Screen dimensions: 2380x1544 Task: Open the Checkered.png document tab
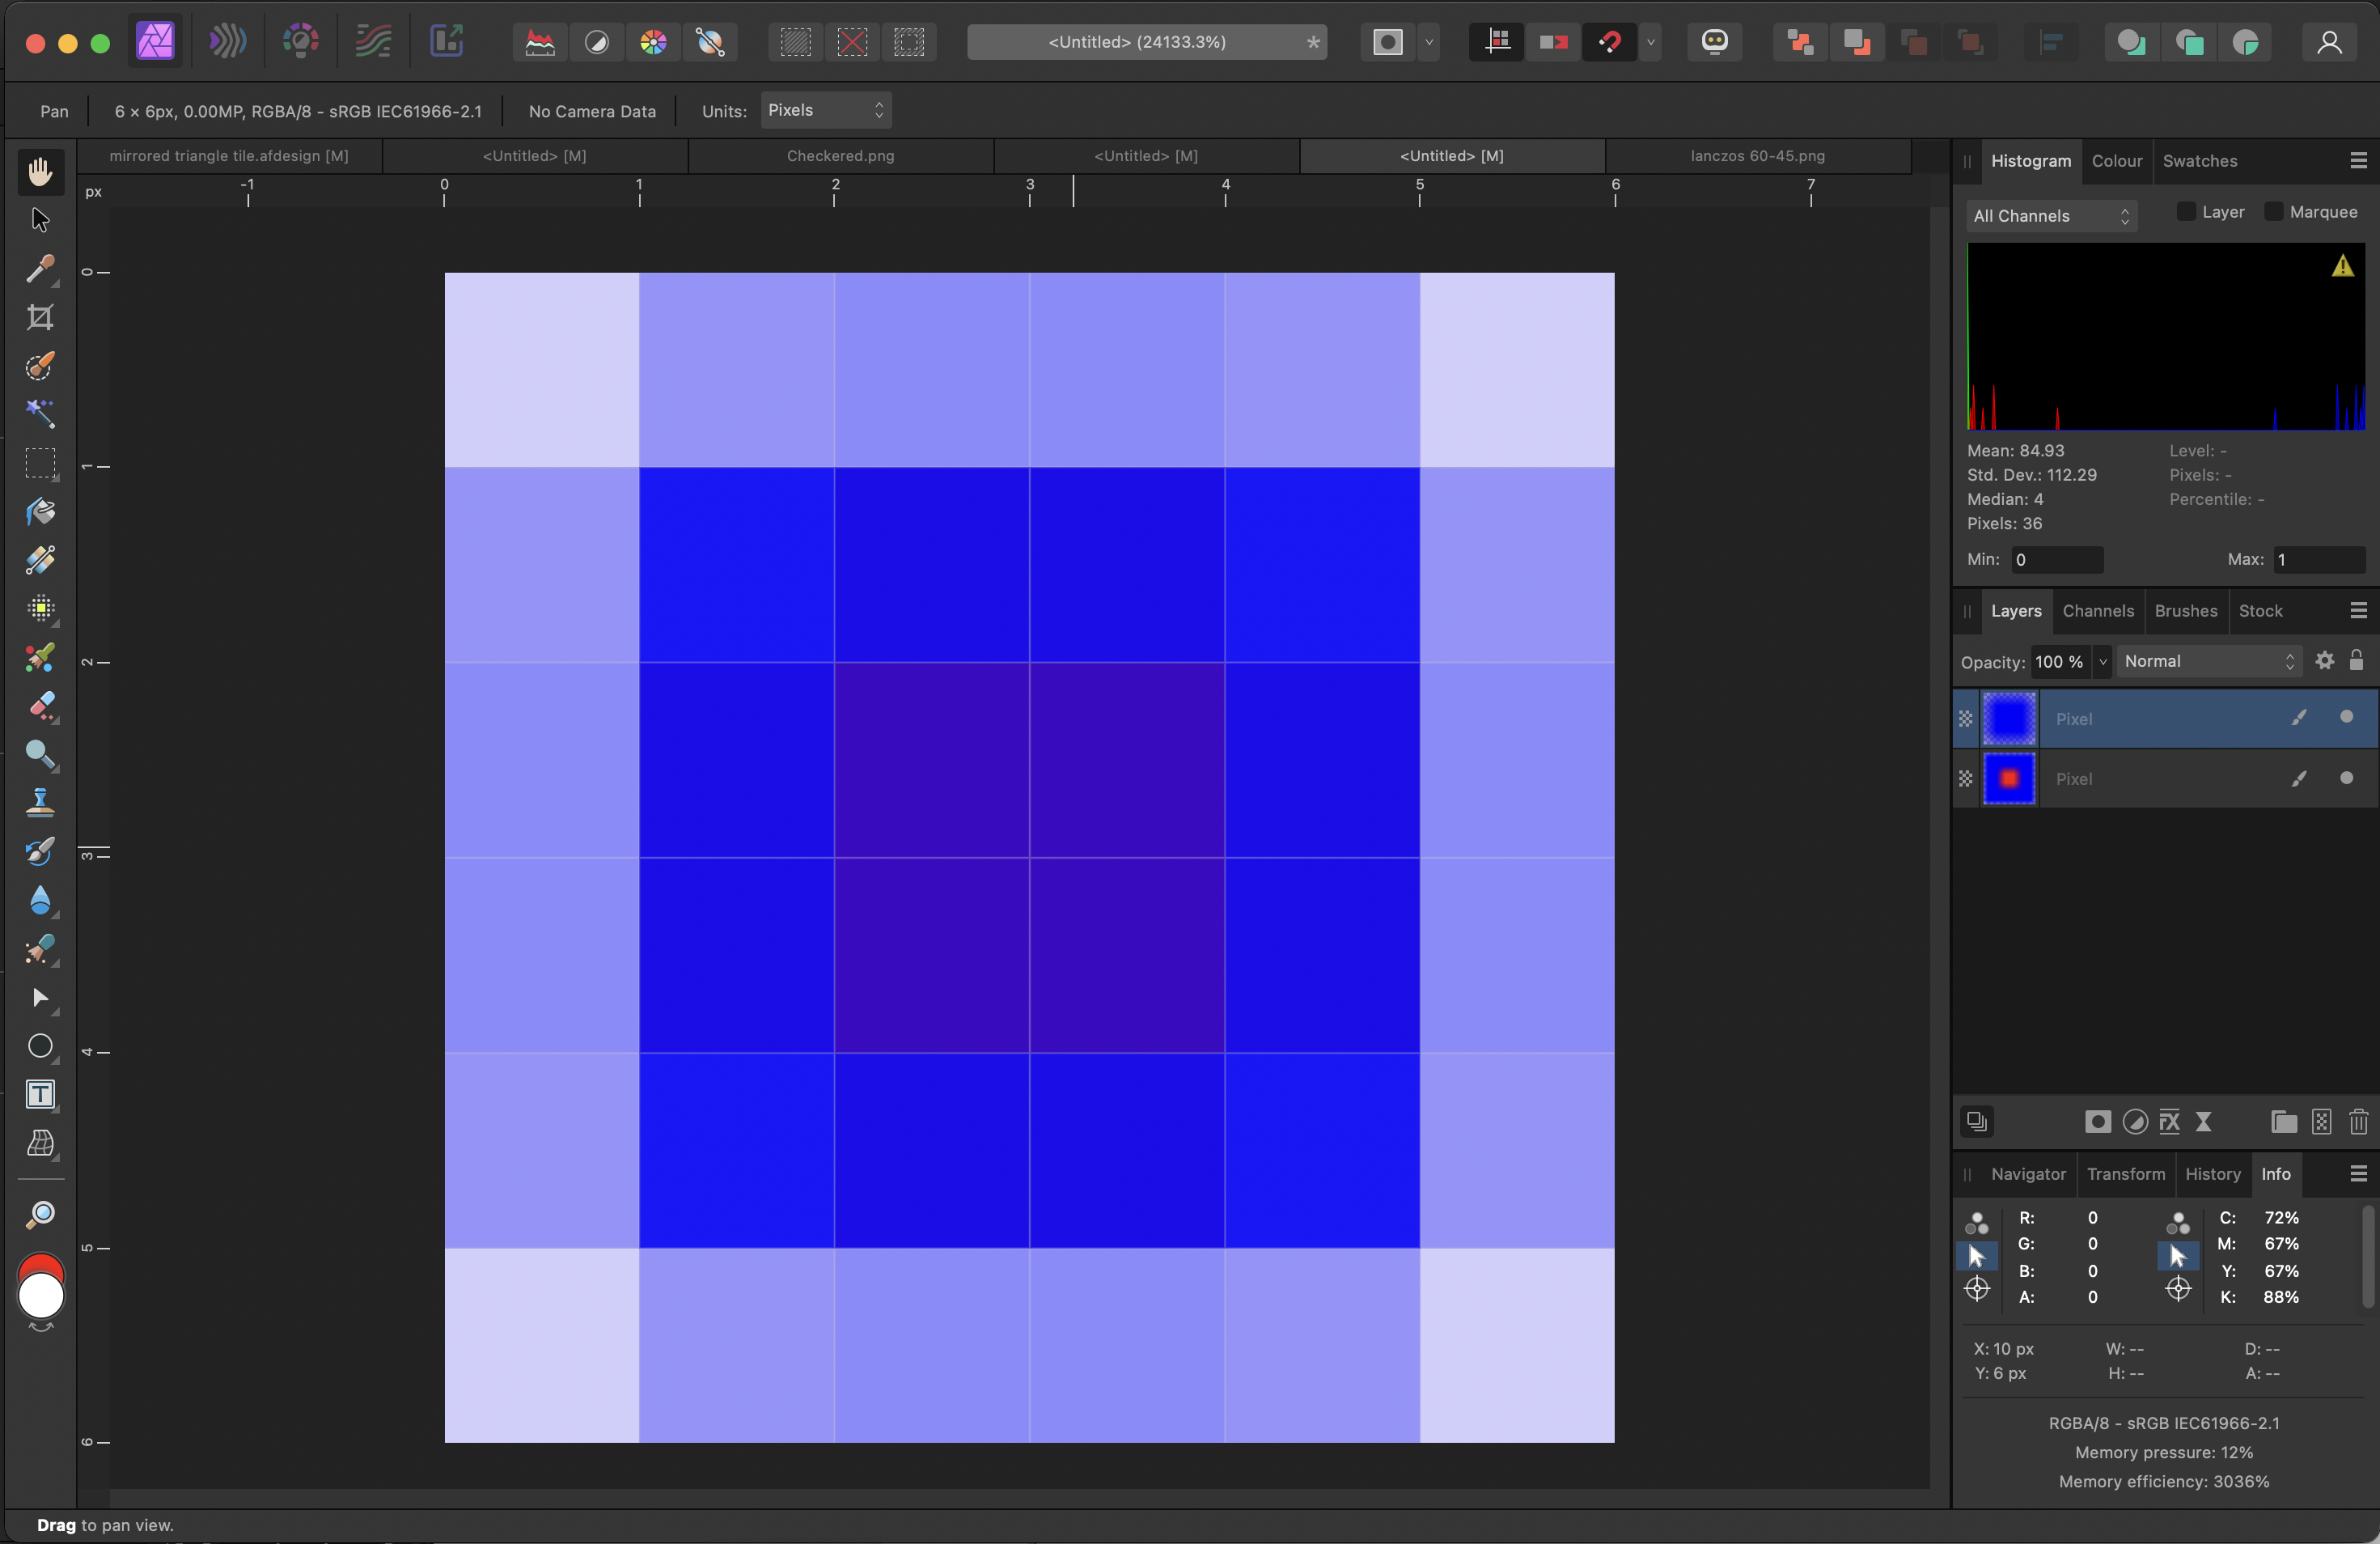(840, 156)
